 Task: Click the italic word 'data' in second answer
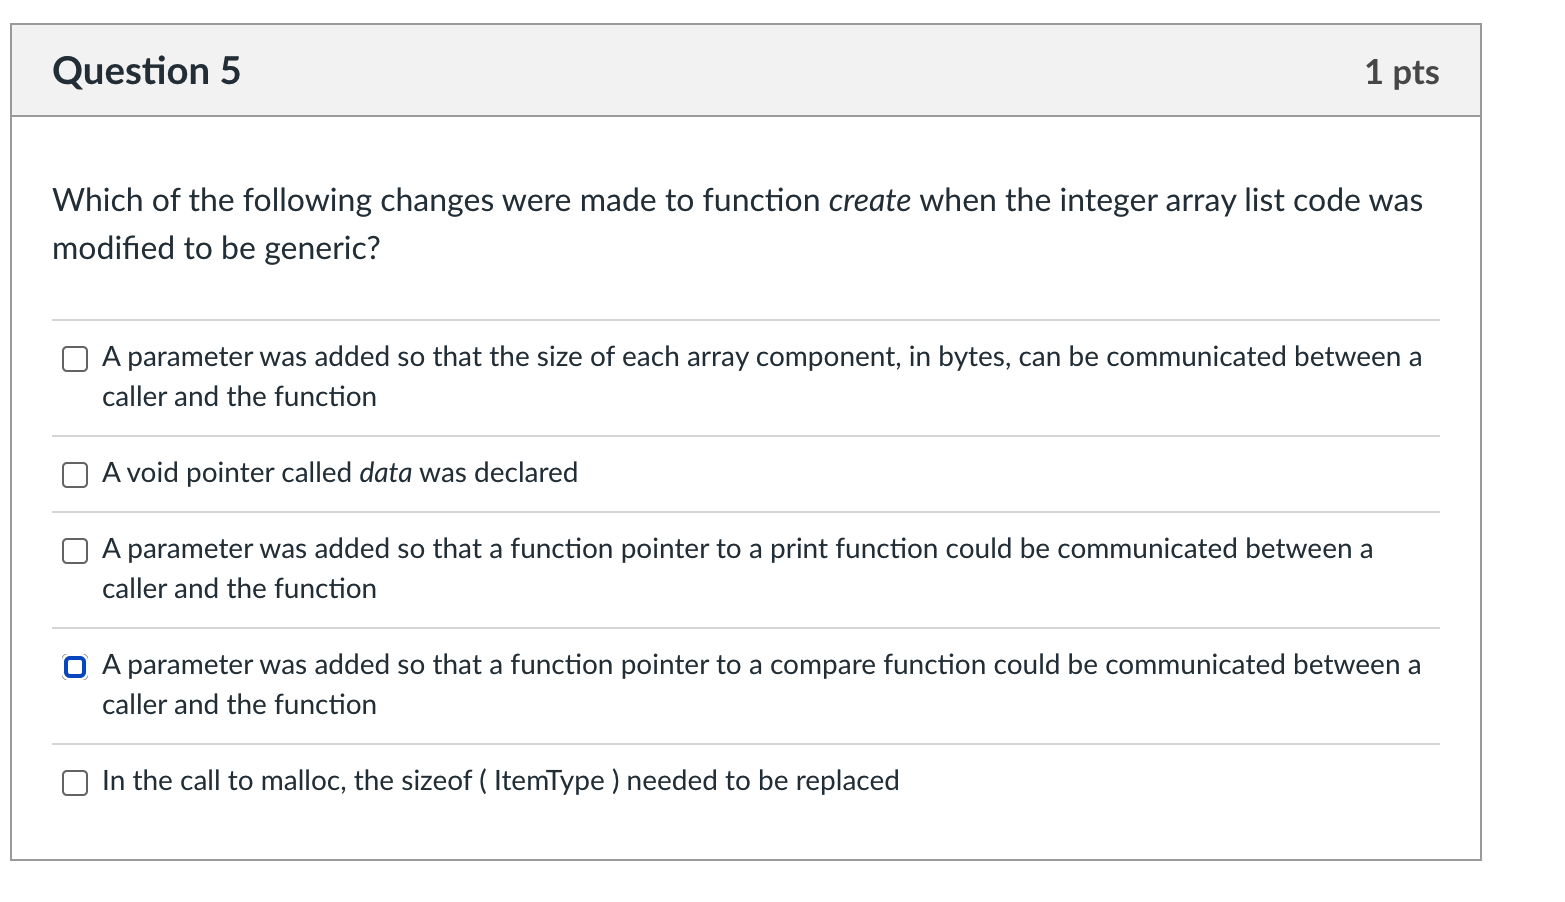click(x=385, y=473)
